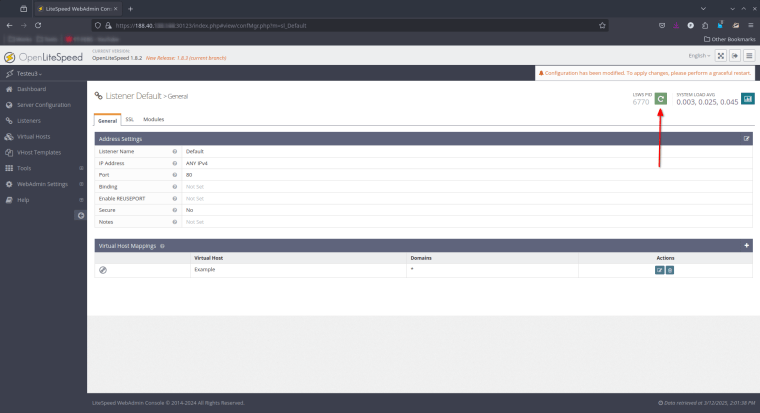Open the list all tabs dropdown
The width and height of the screenshot is (760, 413).
point(703,9)
